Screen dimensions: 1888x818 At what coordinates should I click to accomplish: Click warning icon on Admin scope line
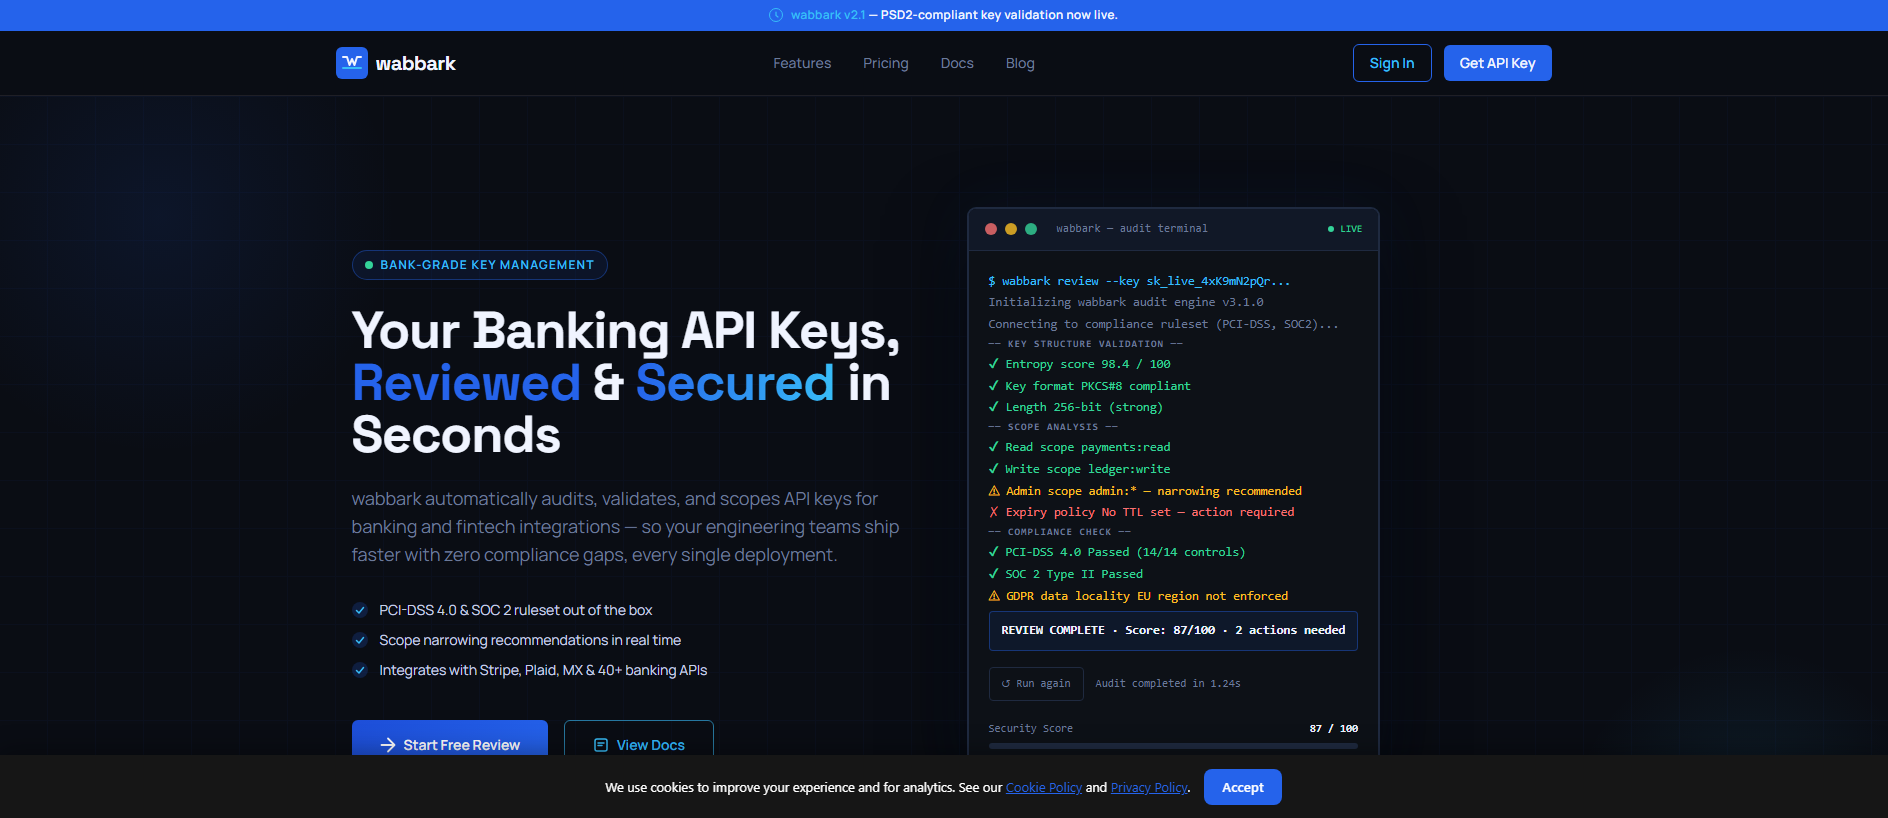[x=994, y=491]
